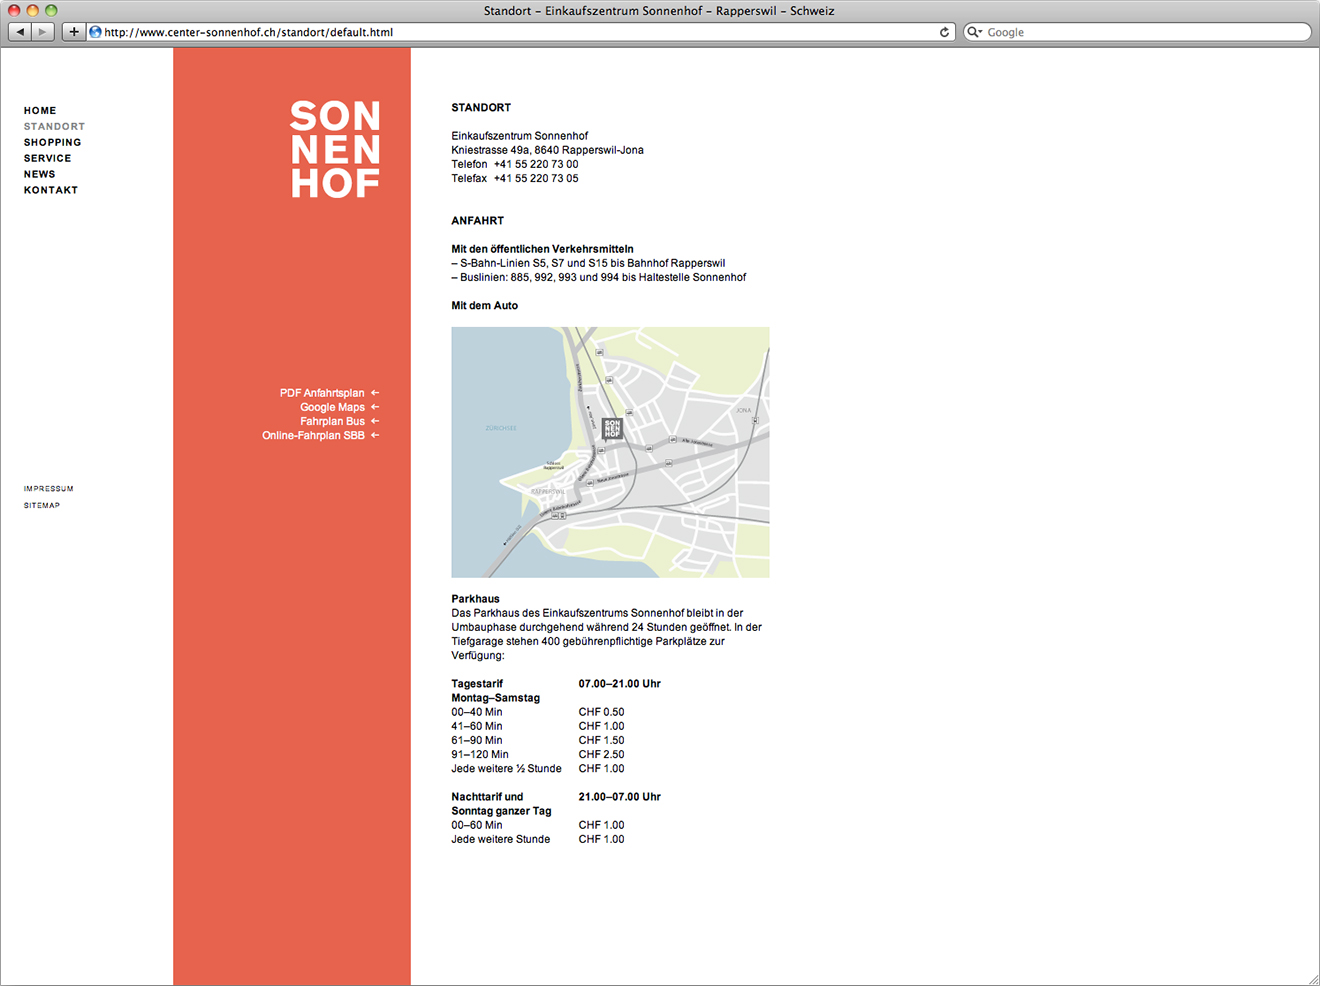Reload the page with the refresh icon

click(x=944, y=32)
